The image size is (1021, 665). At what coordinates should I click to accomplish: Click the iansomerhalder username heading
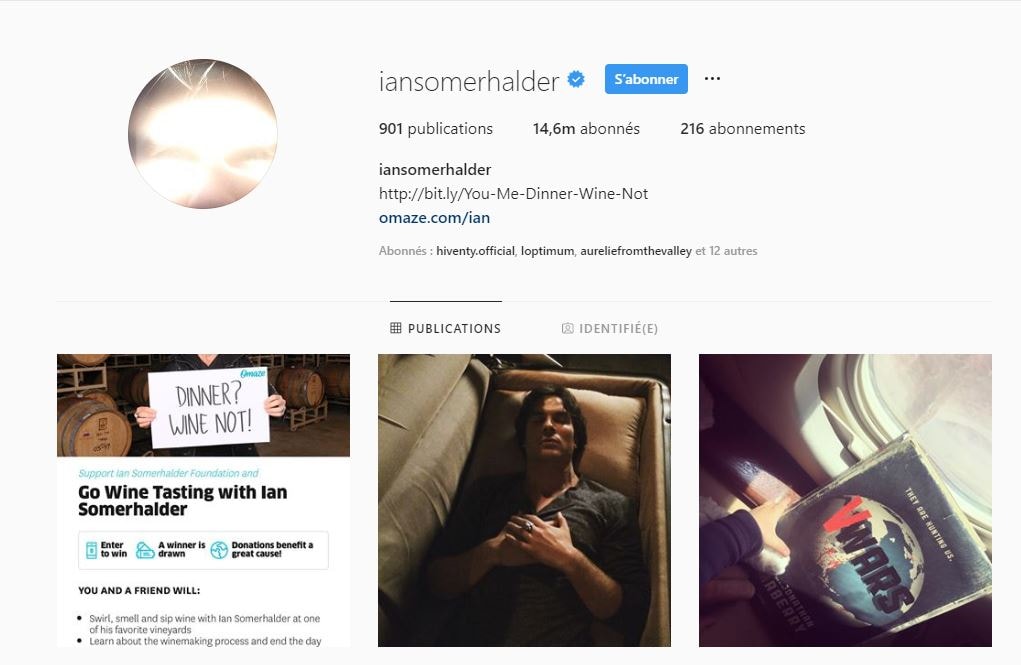[x=469, y=81]
